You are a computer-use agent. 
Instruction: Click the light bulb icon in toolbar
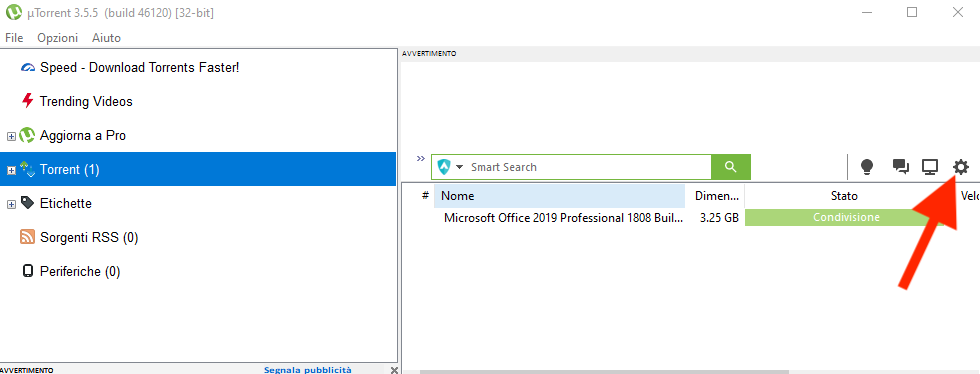point(866,167)
